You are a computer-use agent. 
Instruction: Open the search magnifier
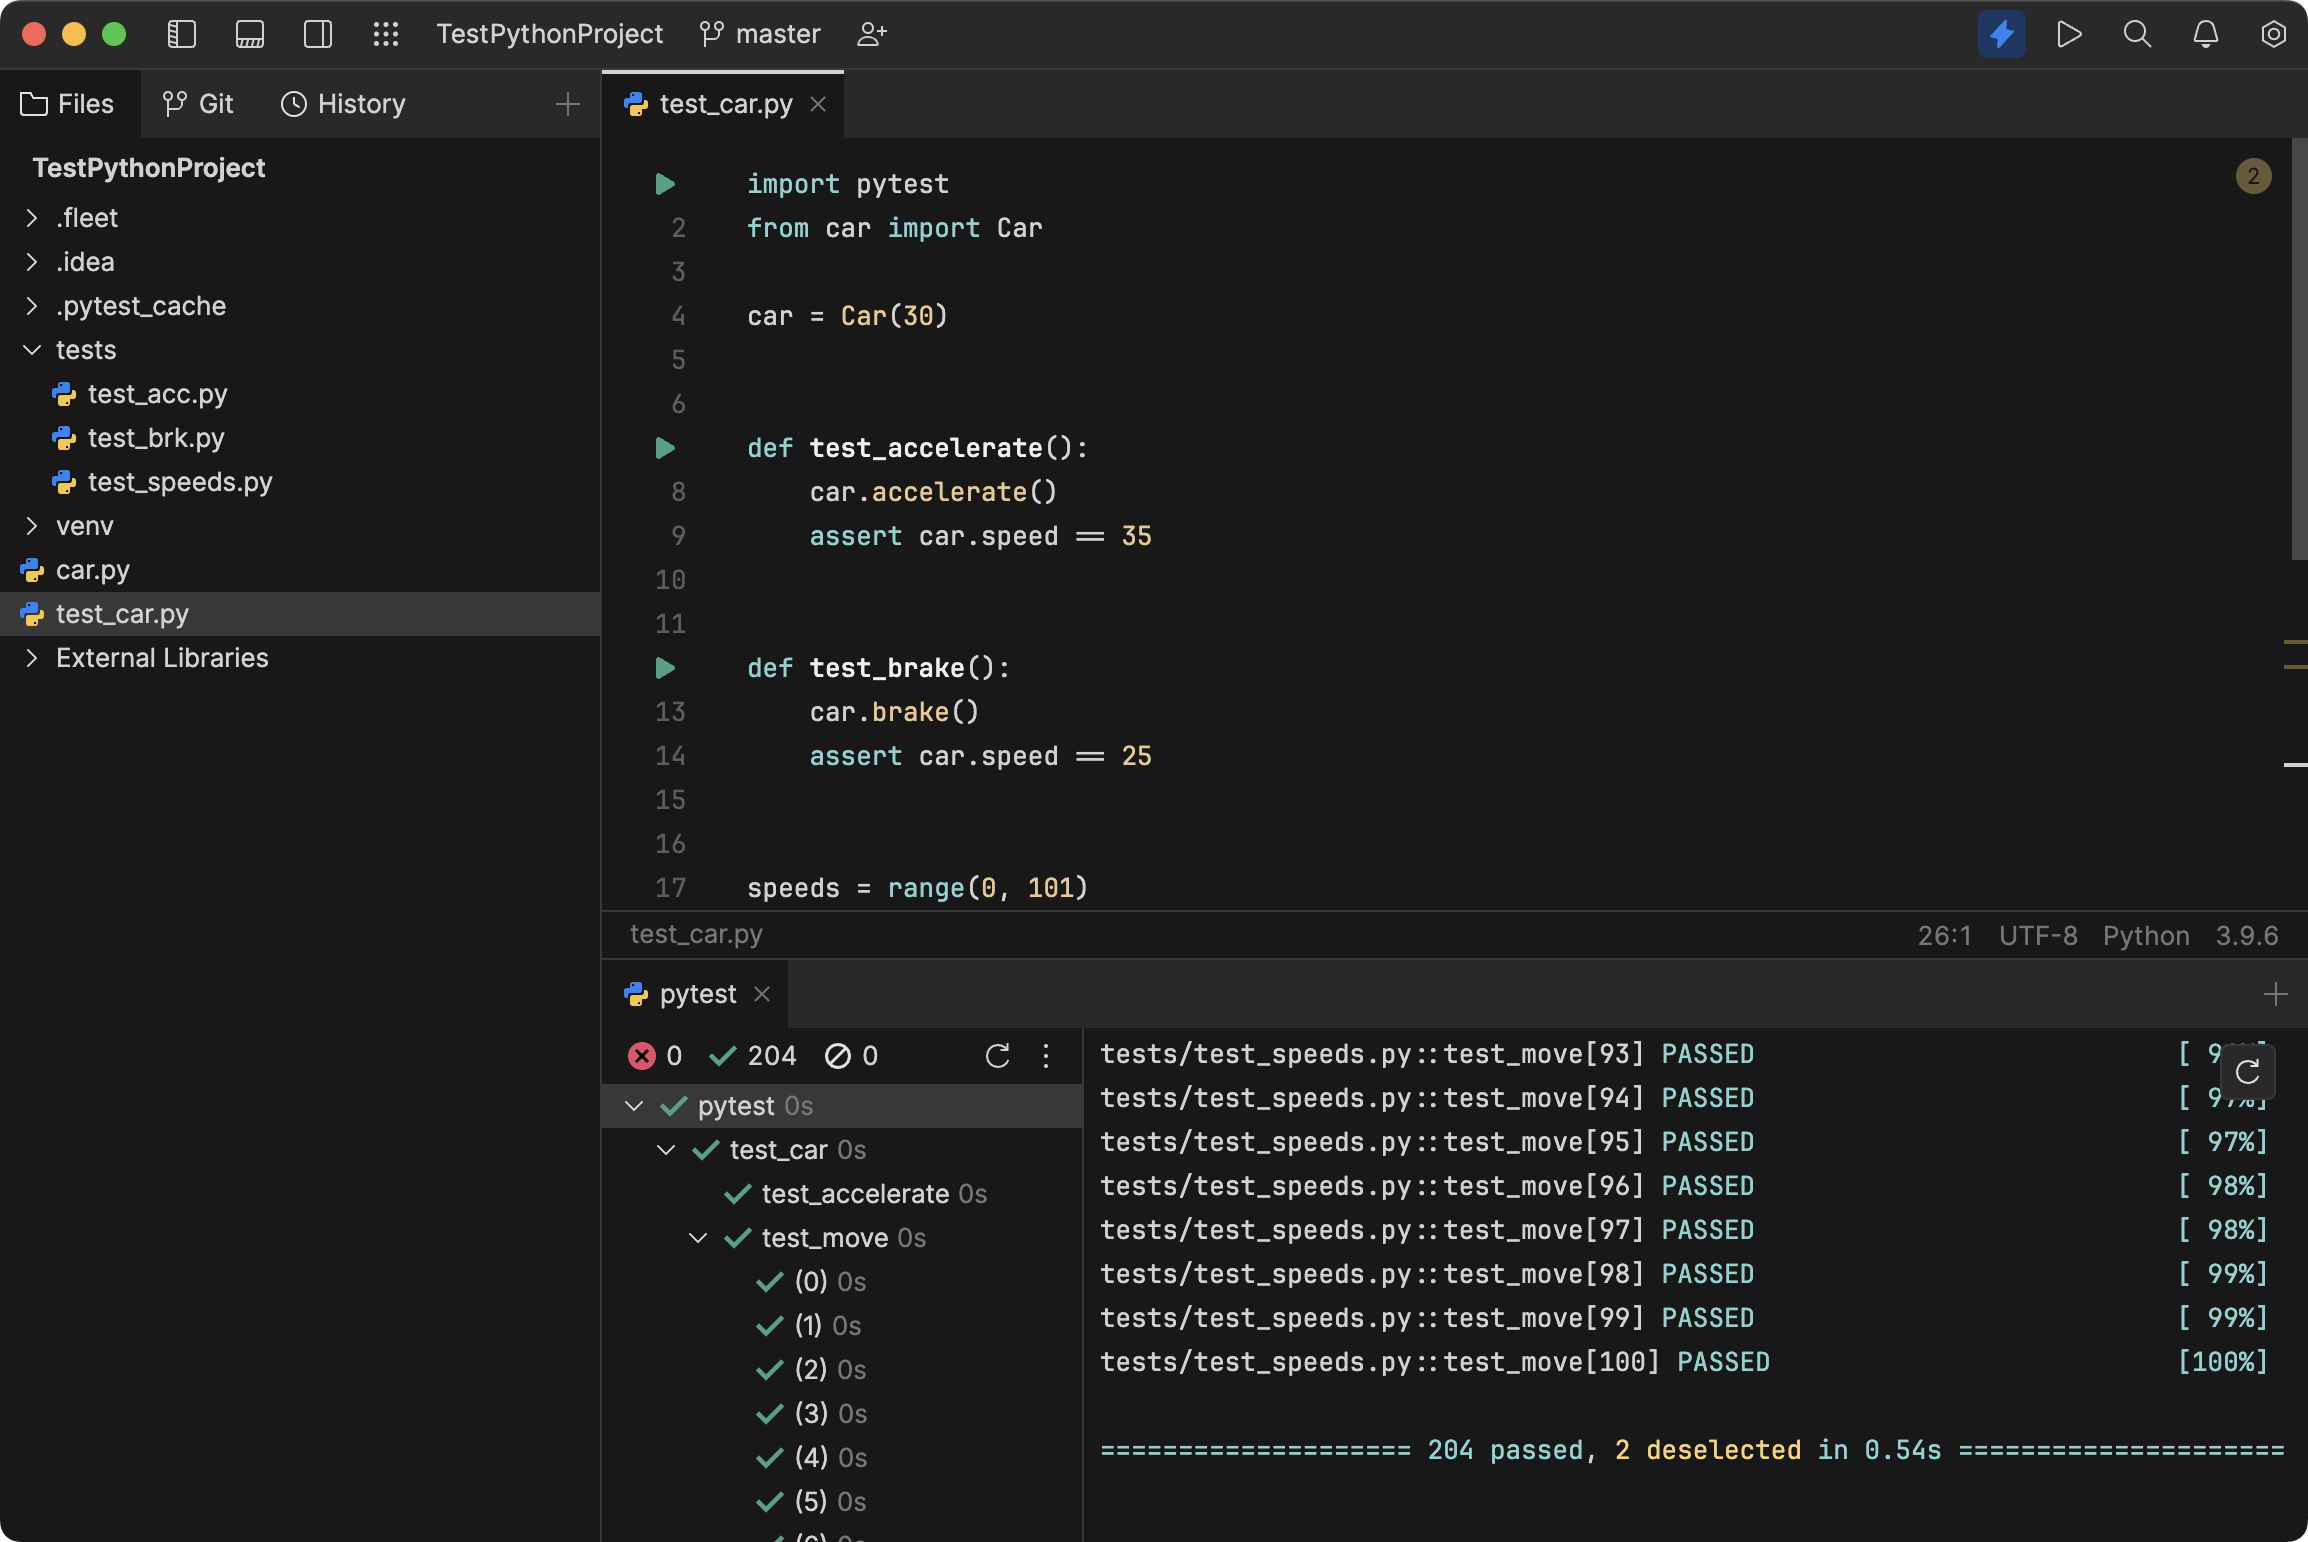[2136, 33]
